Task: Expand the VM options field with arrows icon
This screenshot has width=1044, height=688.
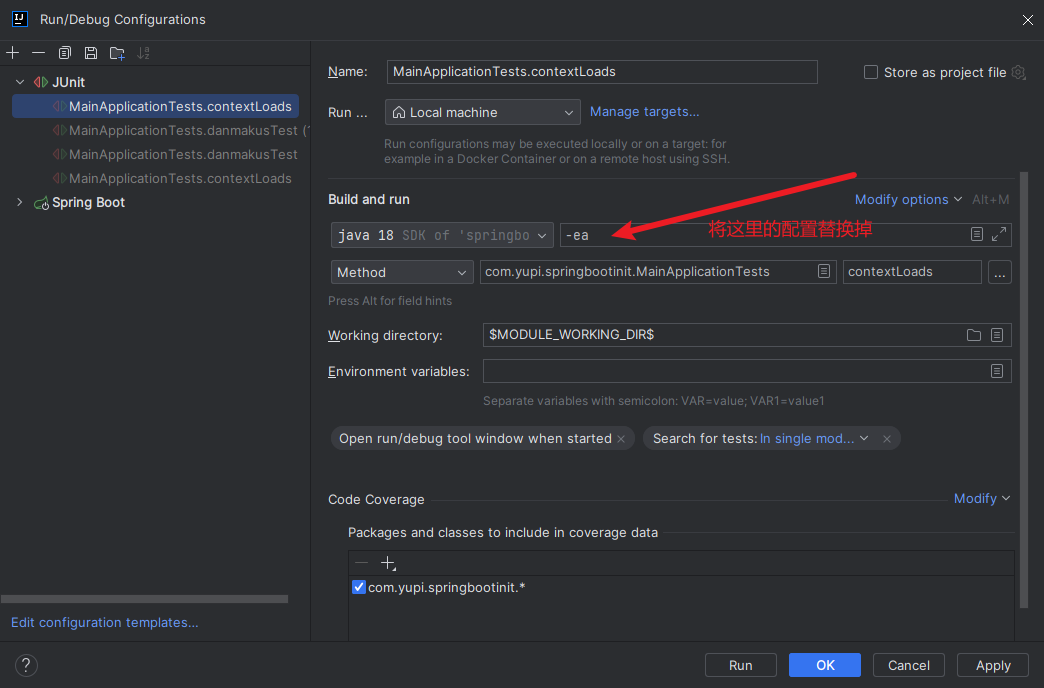Action: pos(999,235)
